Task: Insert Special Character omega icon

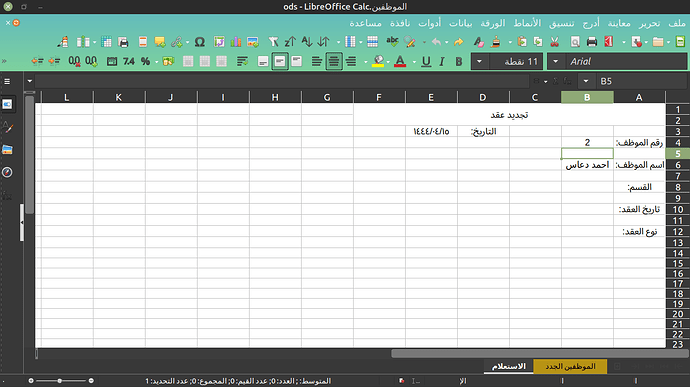Action: click(x=200, y=42)
